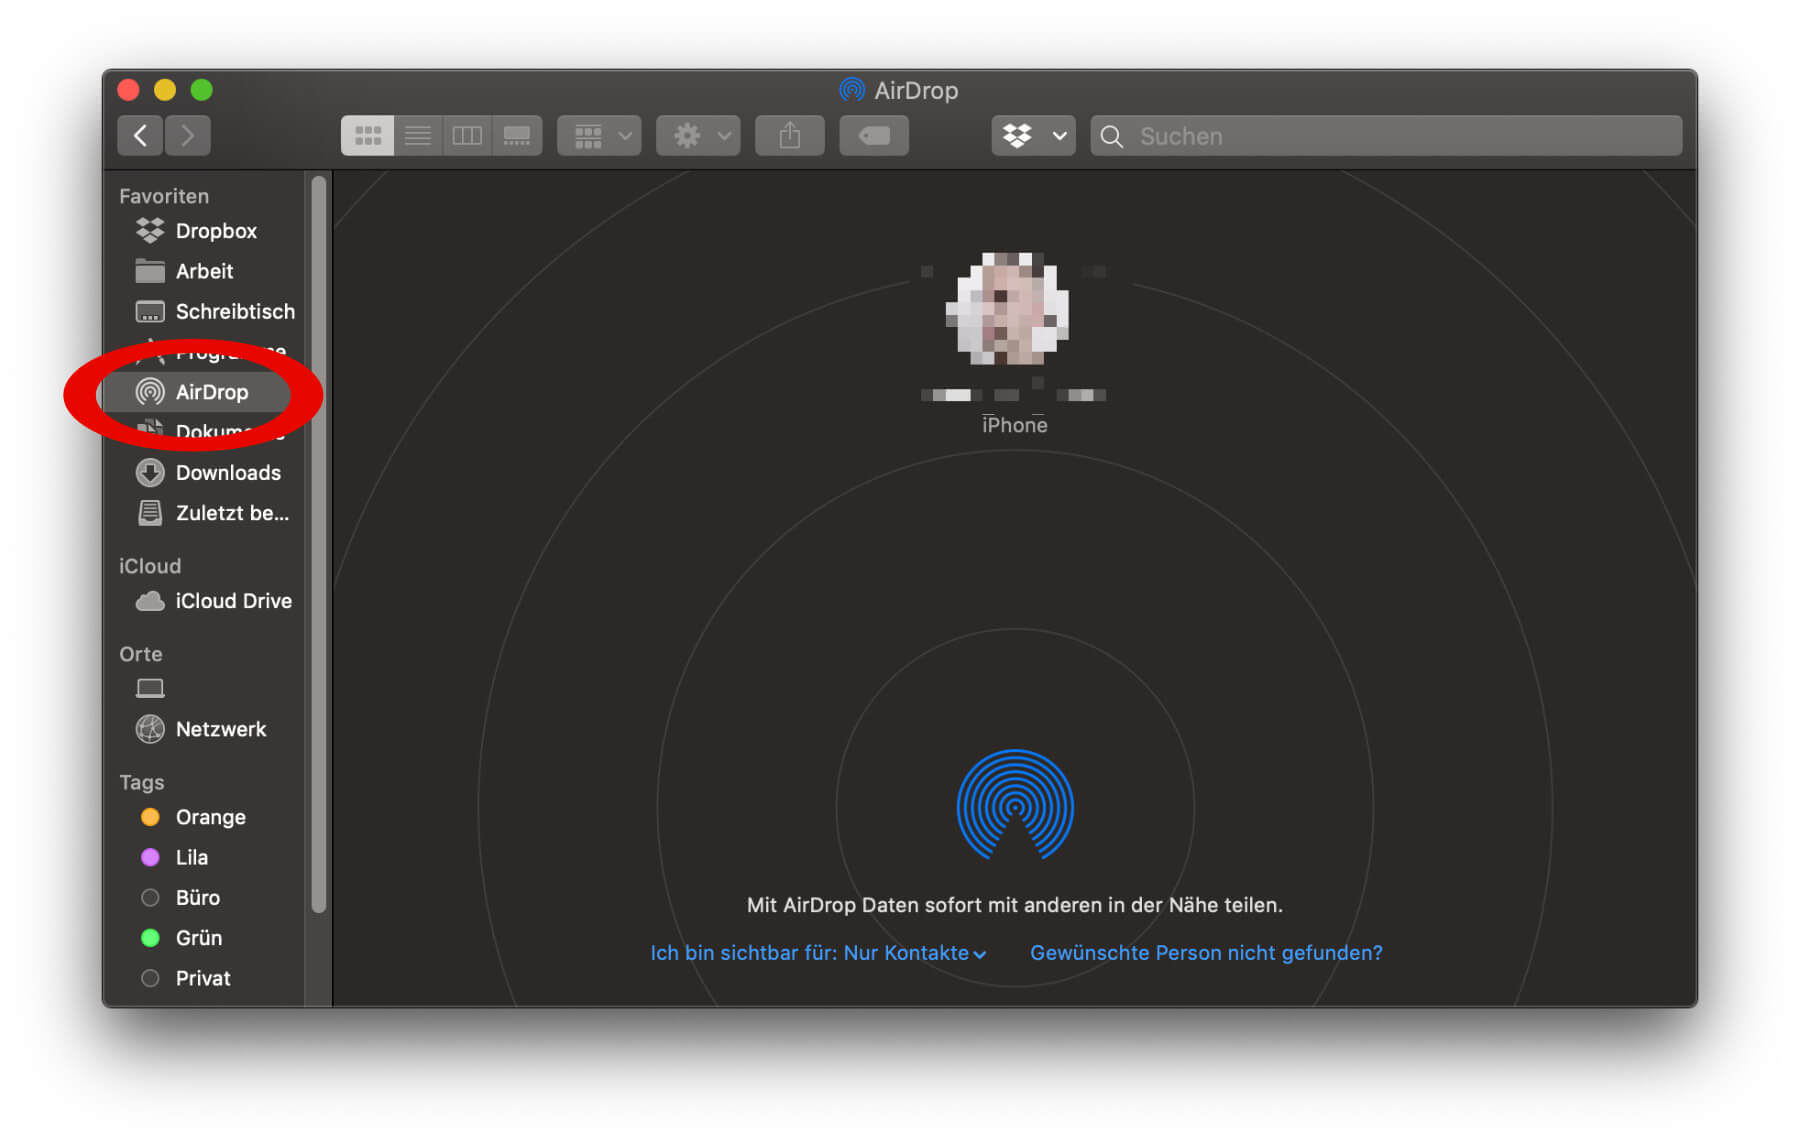The height and width of the screenshot is (1143, 1800).
Task: Click the Edit Tags toolbar button
Action: point(874,135)
